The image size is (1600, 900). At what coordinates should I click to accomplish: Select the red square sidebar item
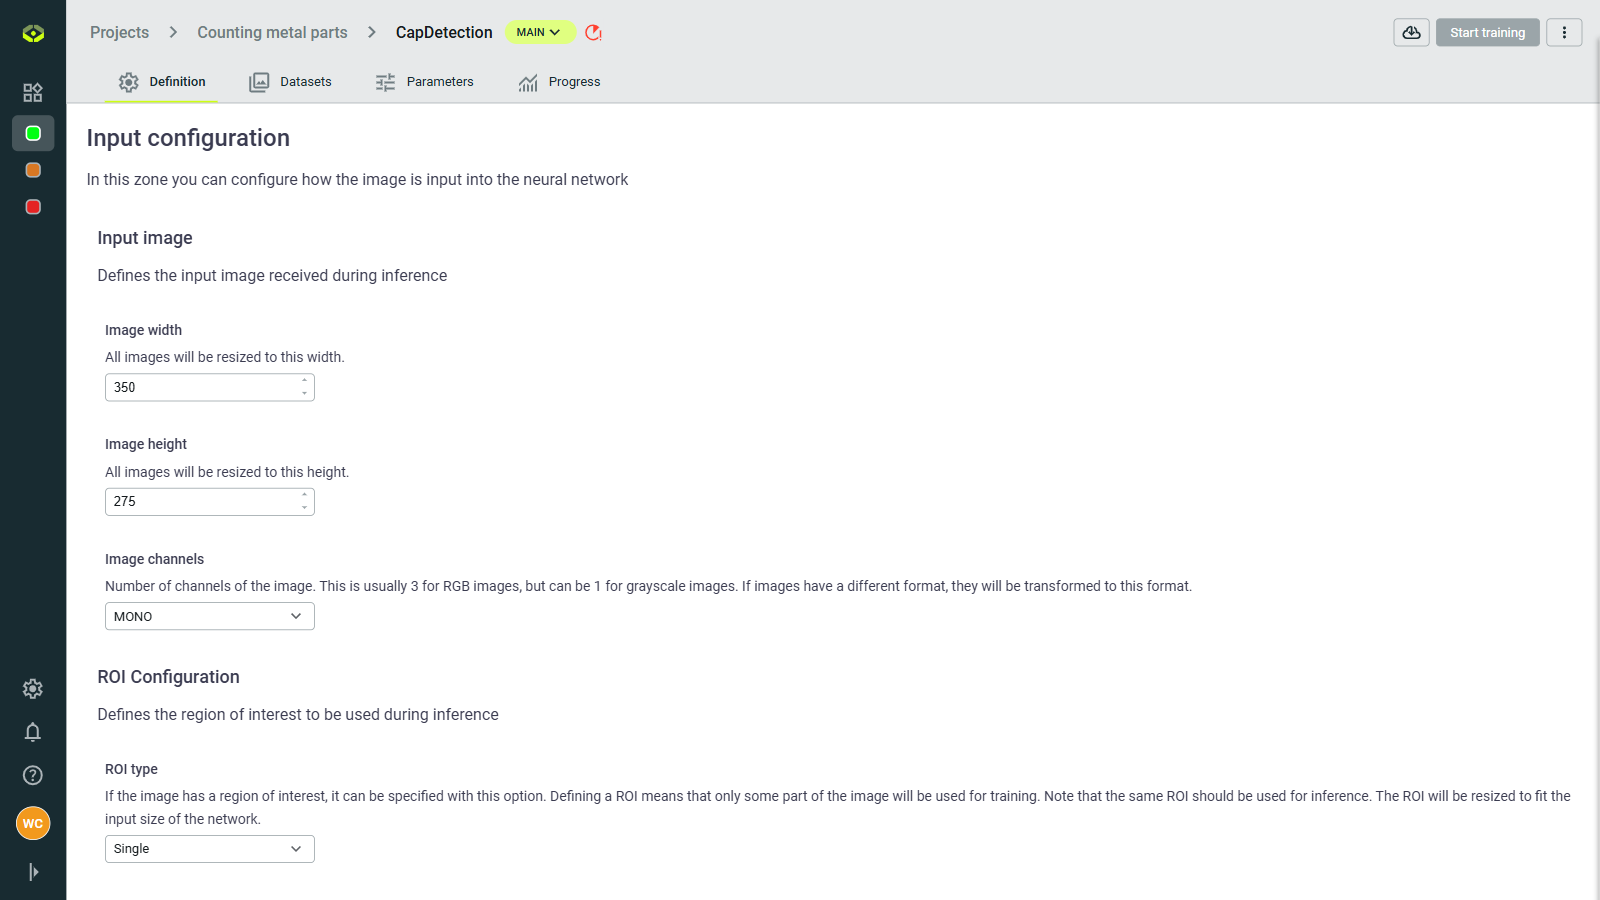click(x=33, y=207)
